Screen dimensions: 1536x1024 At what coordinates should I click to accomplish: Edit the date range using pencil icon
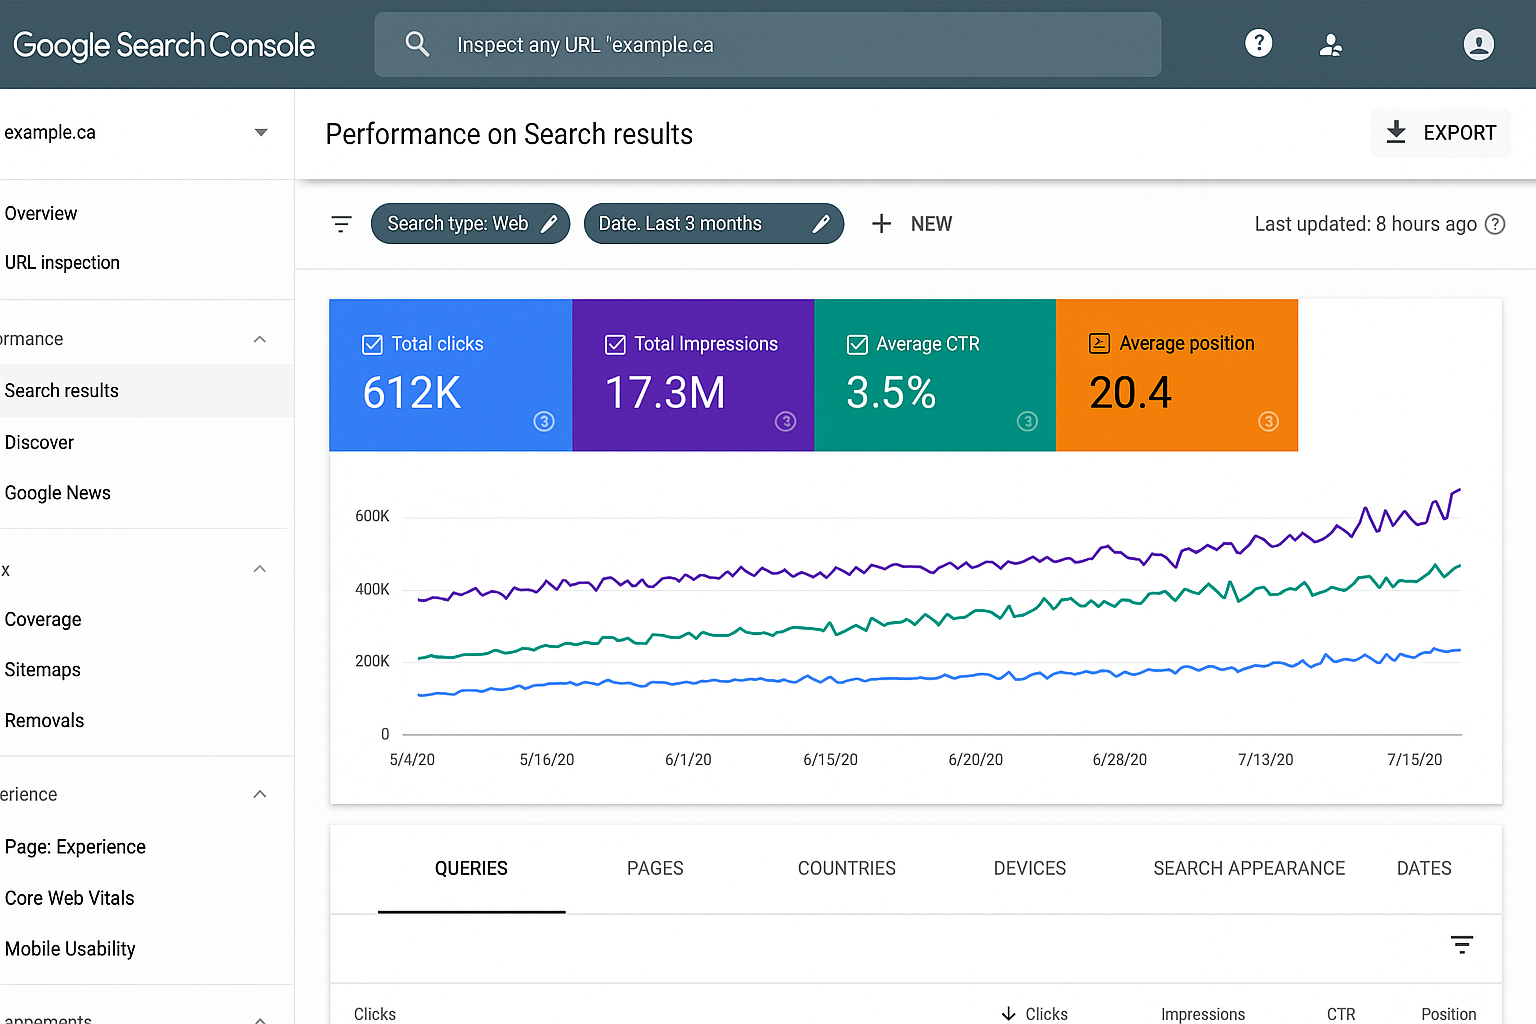click(x=821, y=224)
